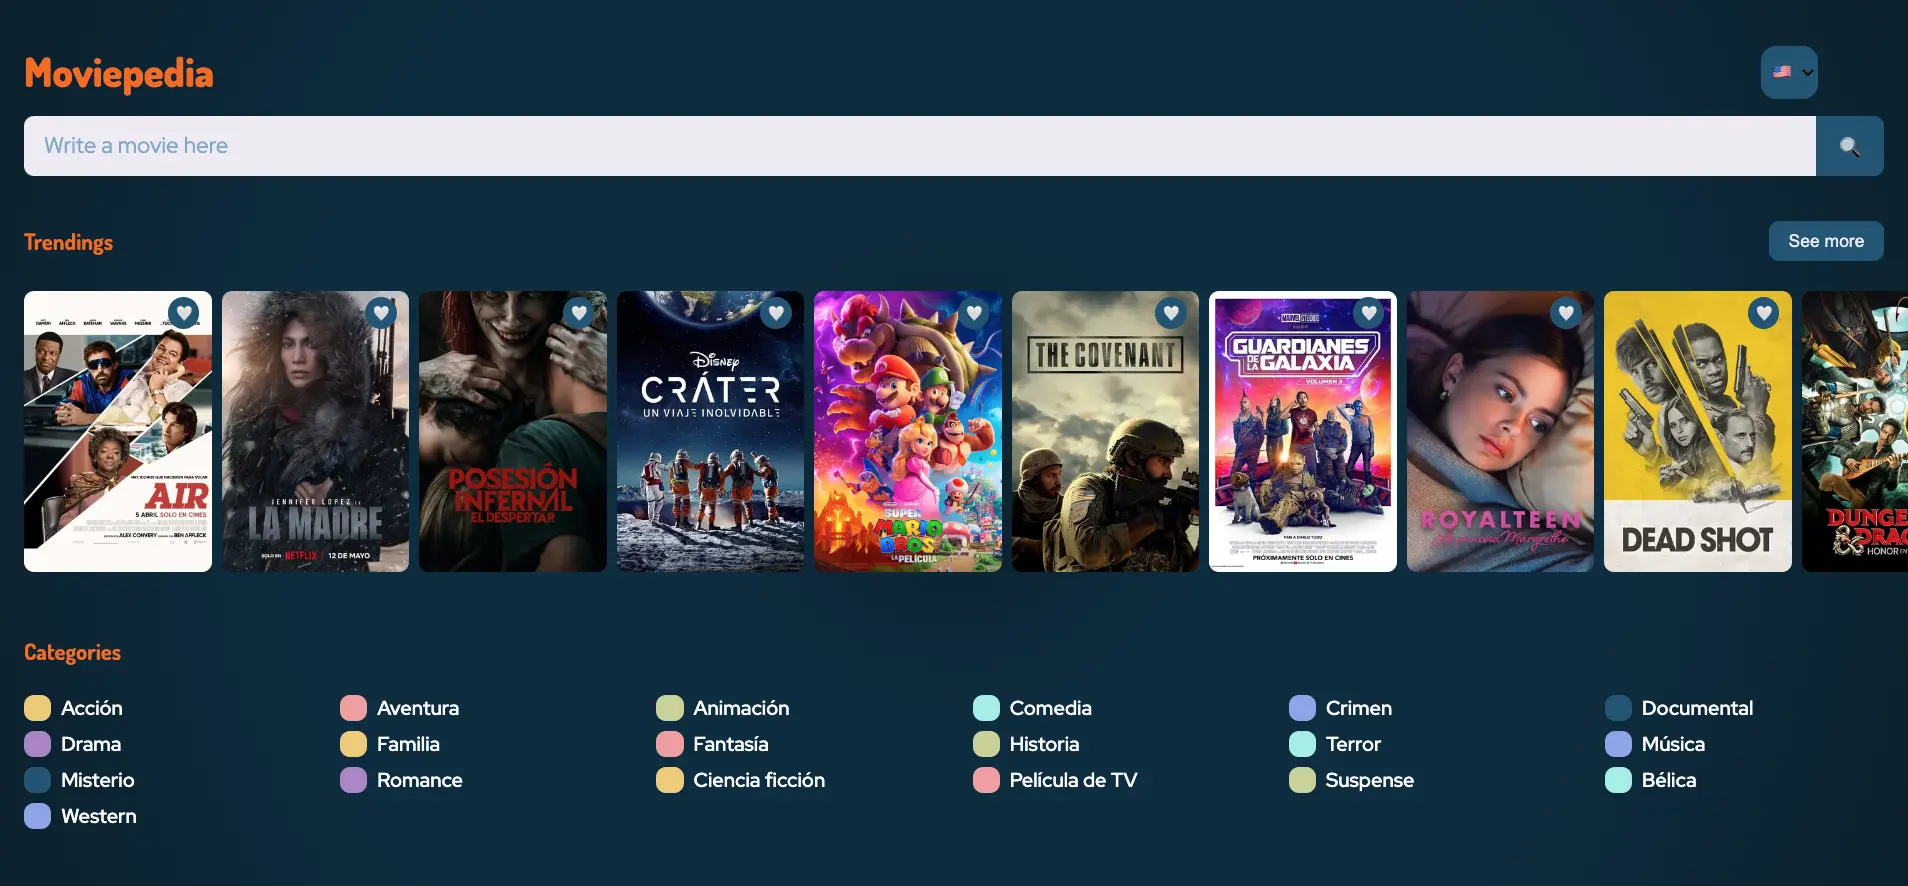Toggle favorite heart on Dead Shot poster
1908x886 pixels.
point(1764,313)
